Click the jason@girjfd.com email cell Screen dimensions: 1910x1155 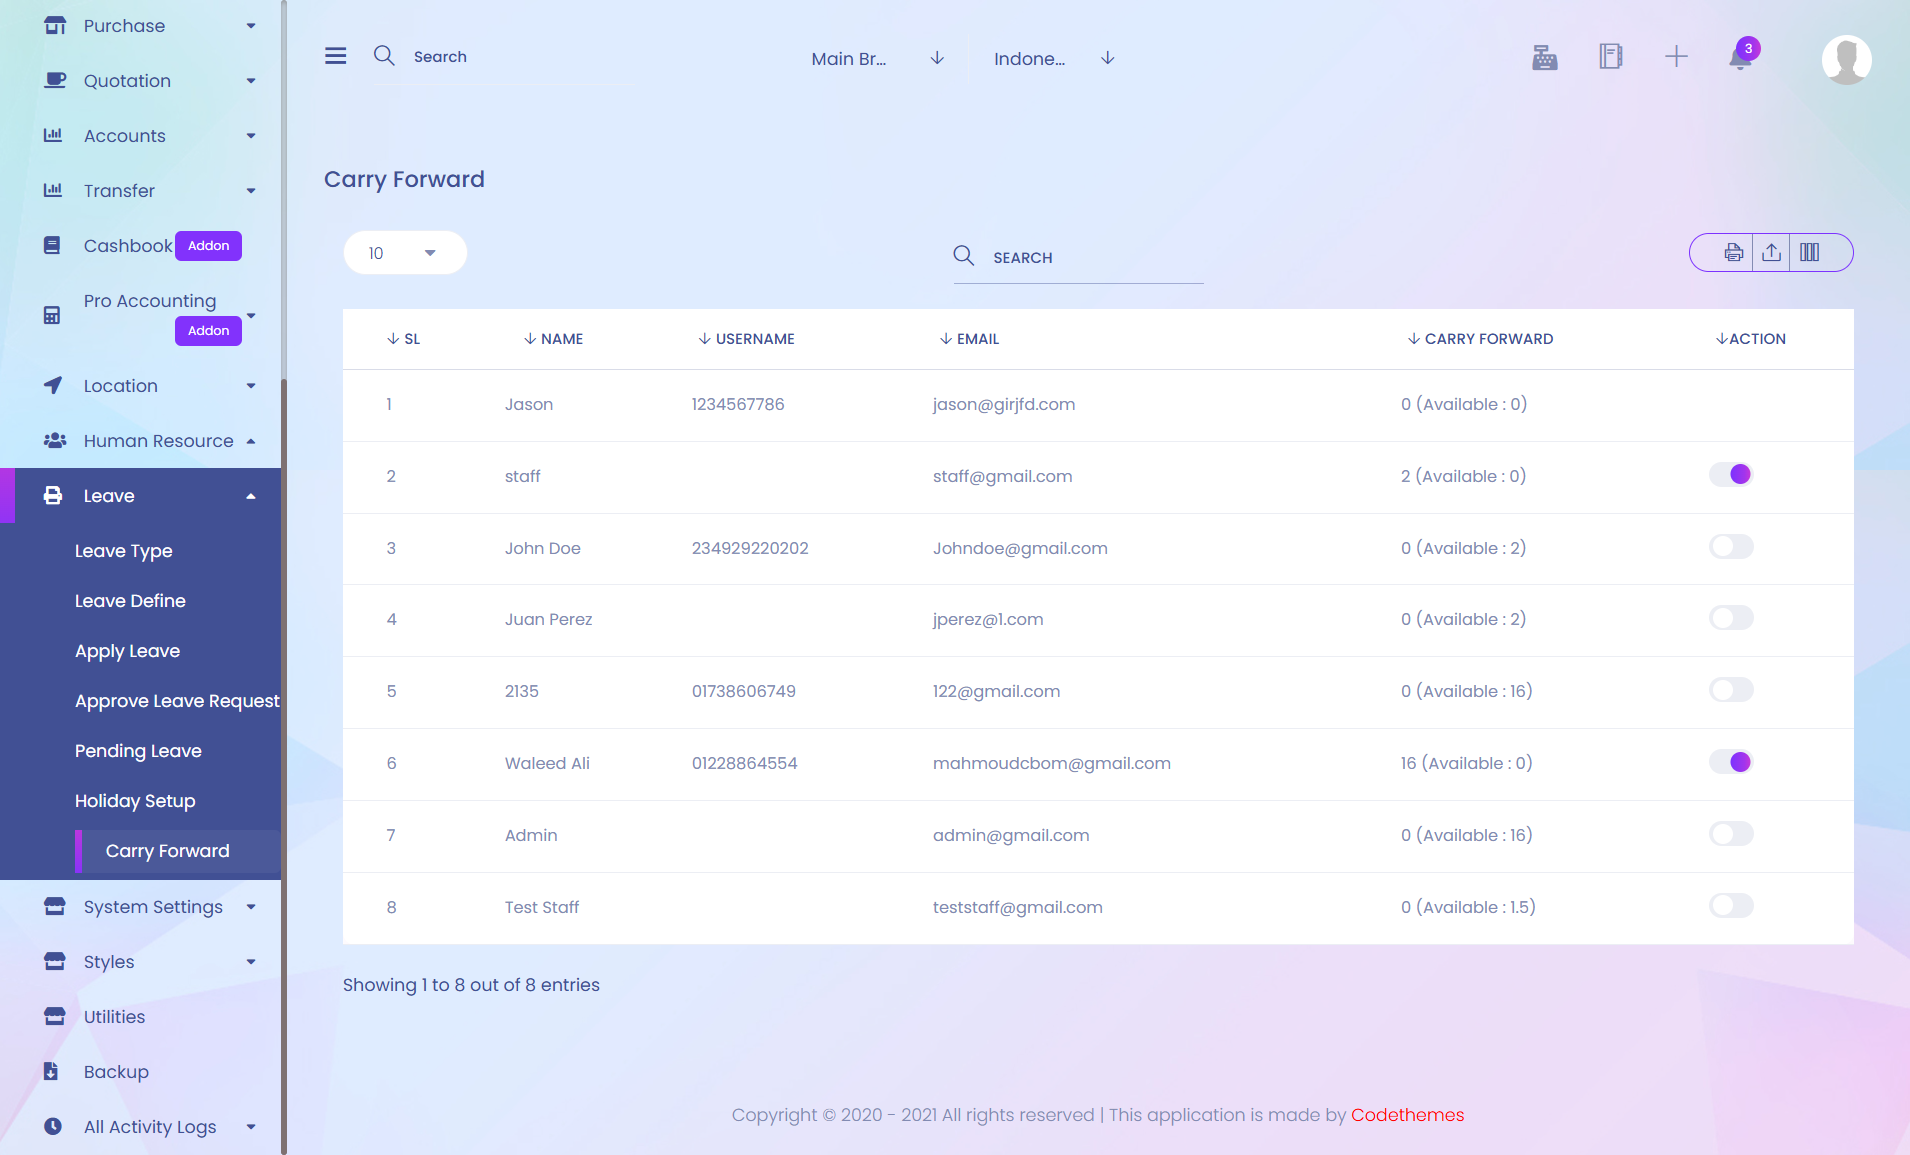point(1004,404)
